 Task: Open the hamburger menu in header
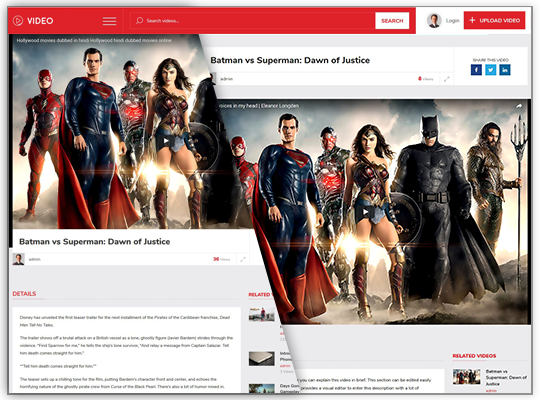[109, 21]
